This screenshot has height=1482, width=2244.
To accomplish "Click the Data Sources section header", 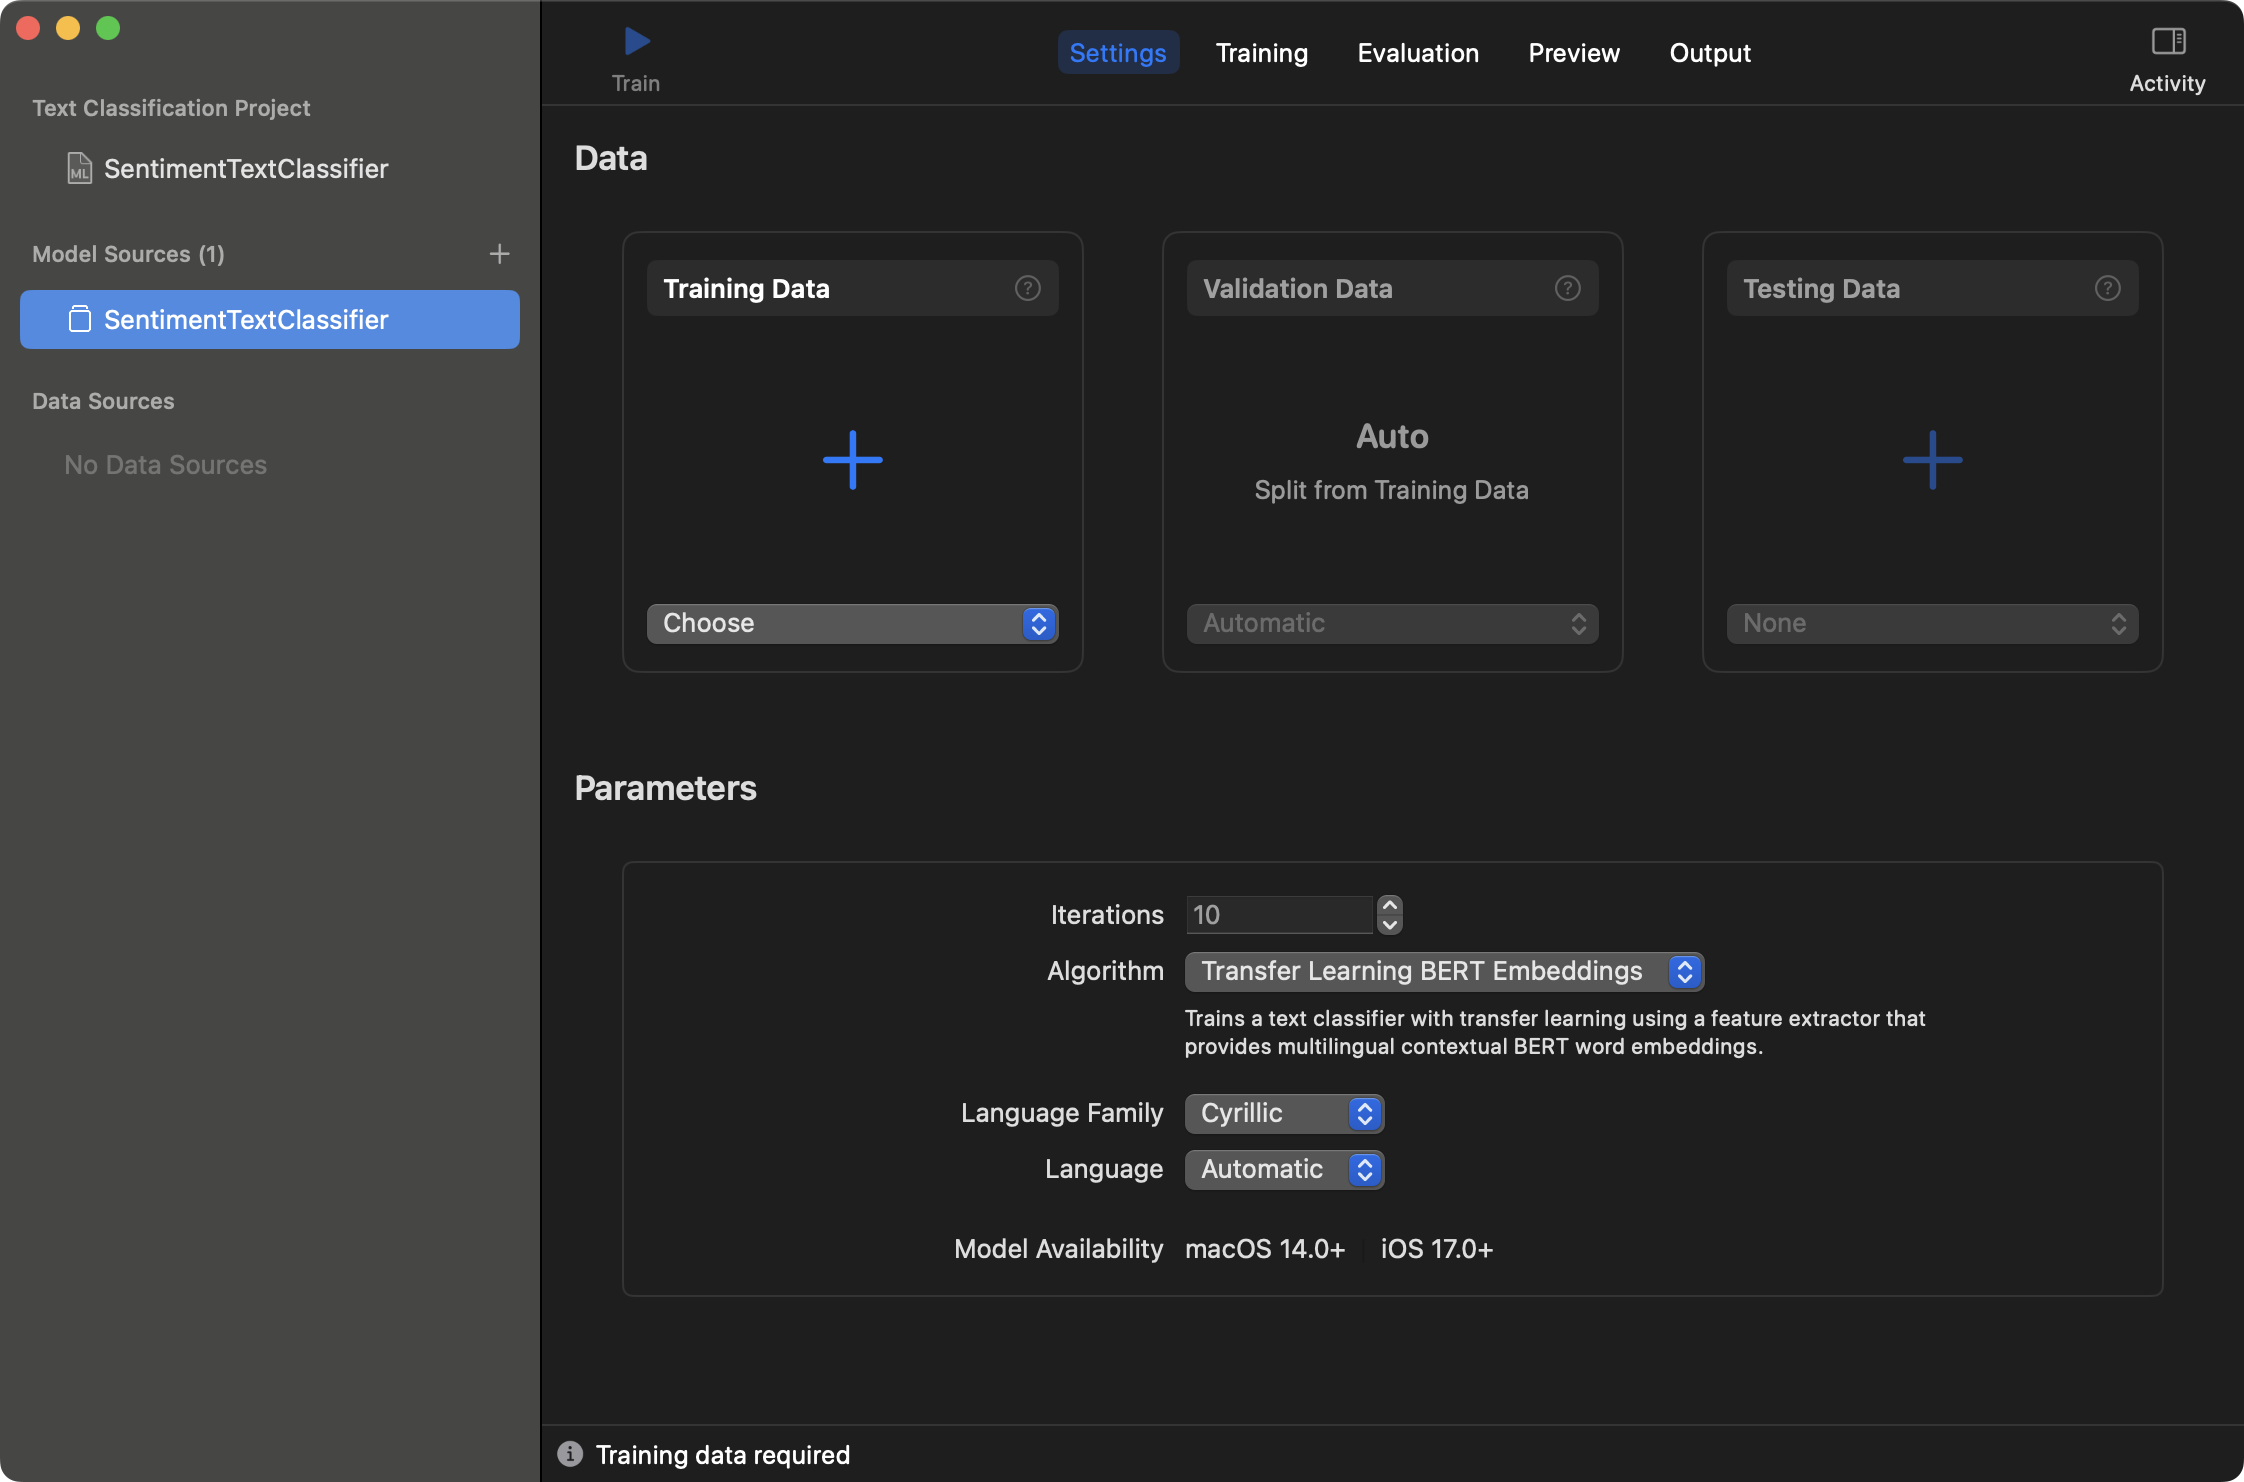I will tap(103, 401).
